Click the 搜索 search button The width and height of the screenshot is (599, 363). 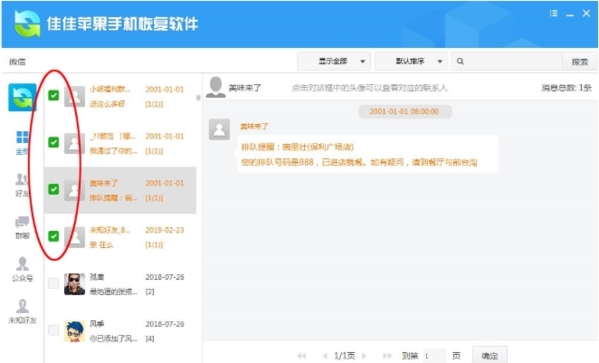point(580,62)
